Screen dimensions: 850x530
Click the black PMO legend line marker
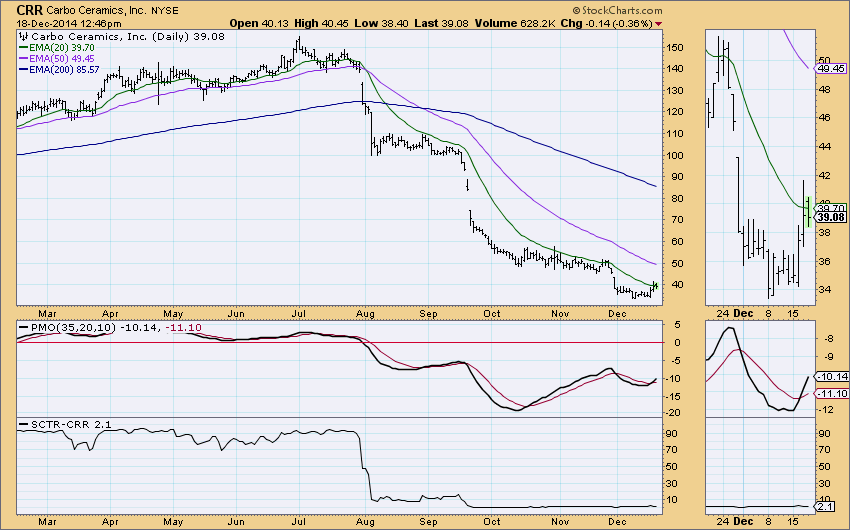(x=23, y=328)
